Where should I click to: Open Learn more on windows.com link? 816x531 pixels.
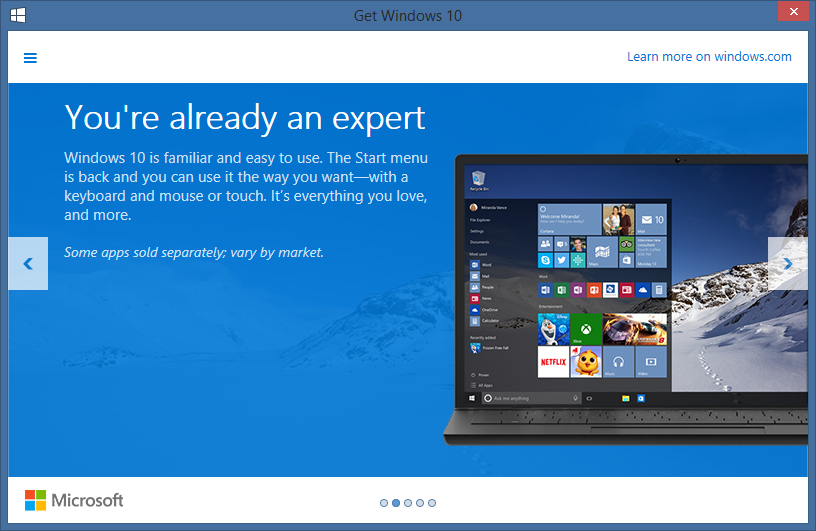pos(709,57)
